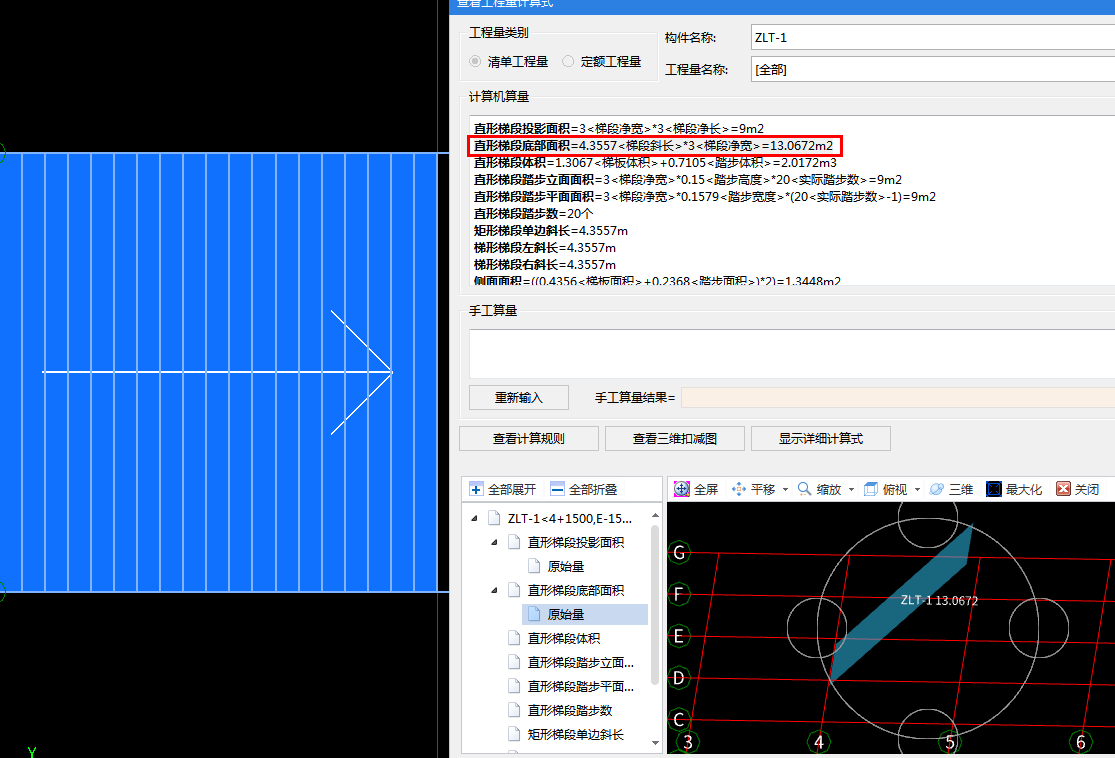Open dropdown arrow next to 缩放

point(851,489)
